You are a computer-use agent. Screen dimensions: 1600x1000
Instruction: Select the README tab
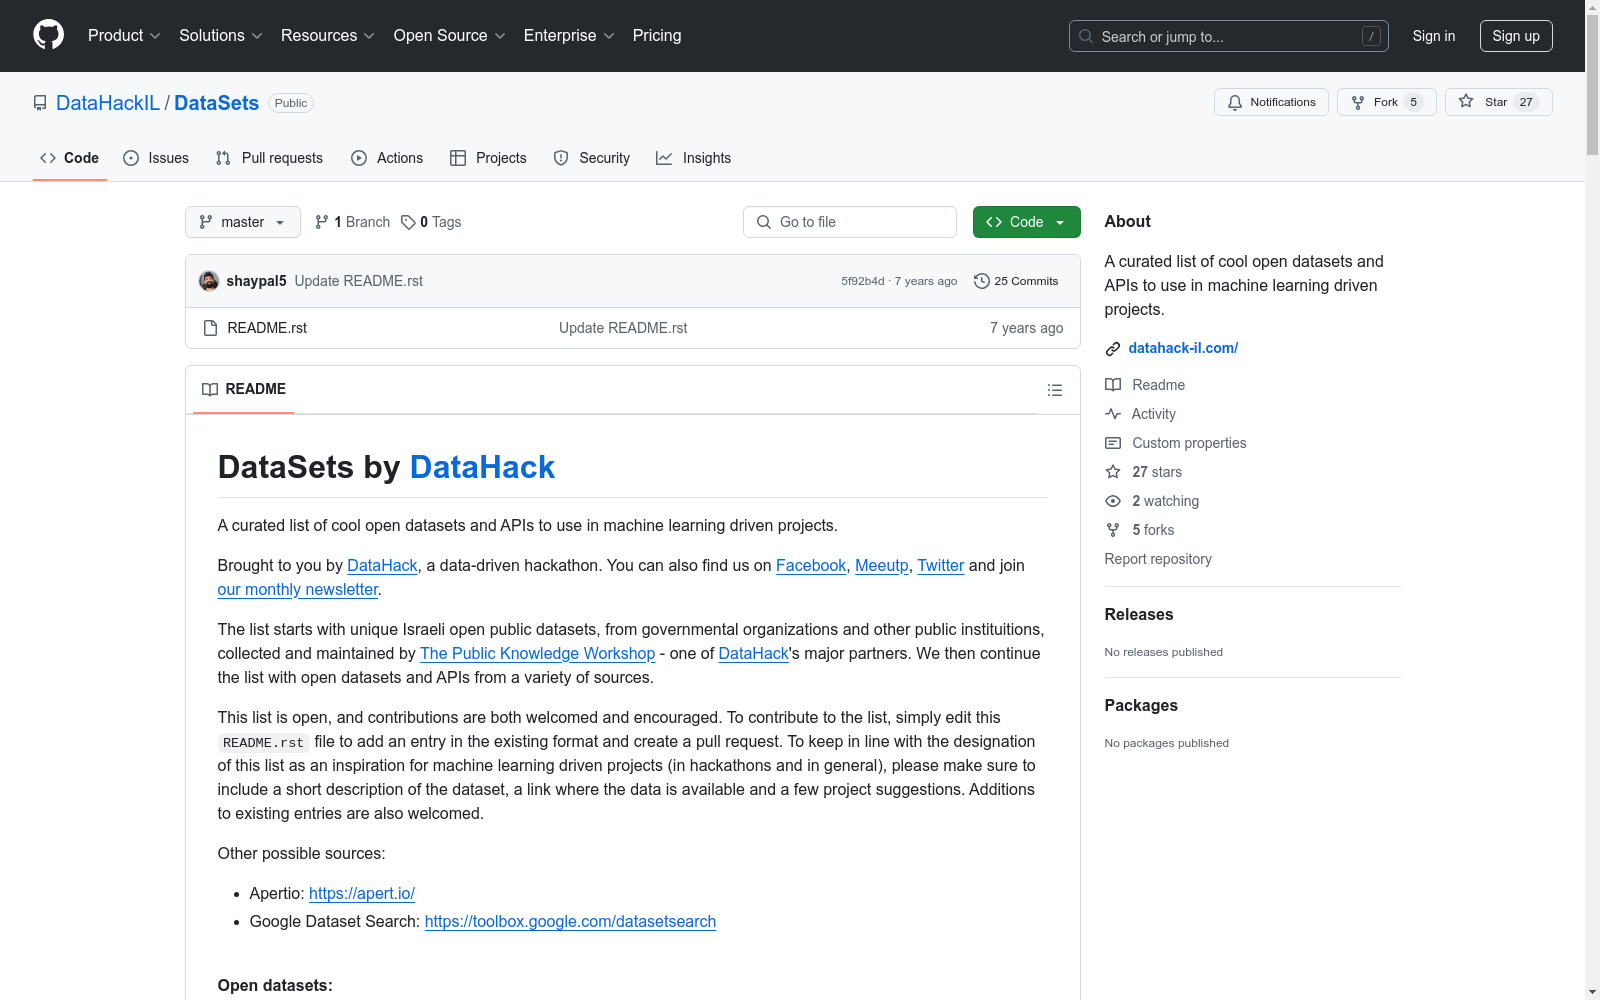[244, 389]
